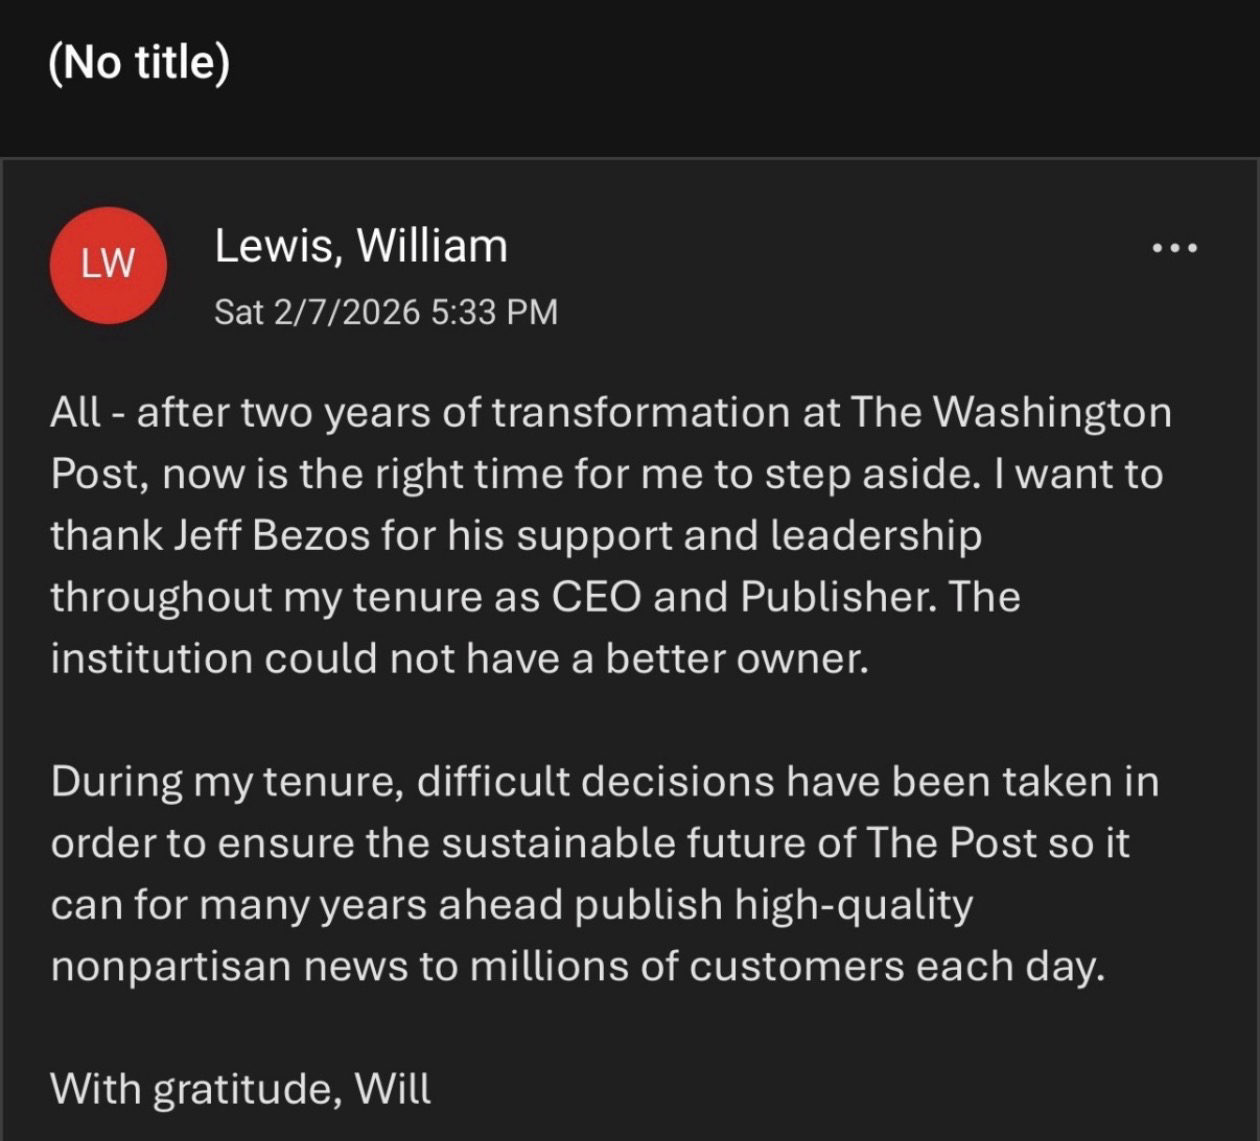Click the red LW sender avatar

click(x=107, y=265)
